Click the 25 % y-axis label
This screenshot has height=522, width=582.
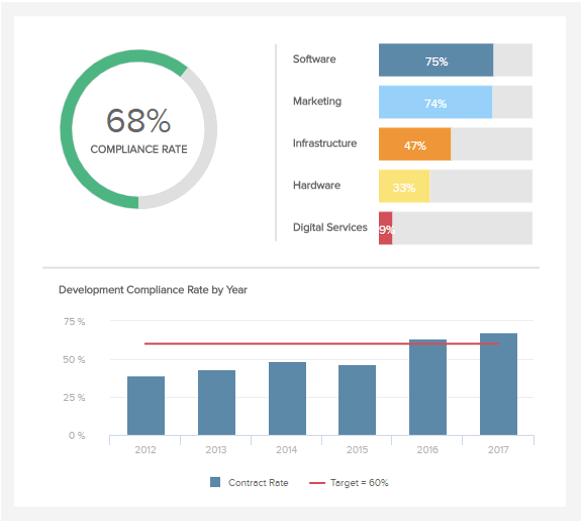[x=74, y=398]
